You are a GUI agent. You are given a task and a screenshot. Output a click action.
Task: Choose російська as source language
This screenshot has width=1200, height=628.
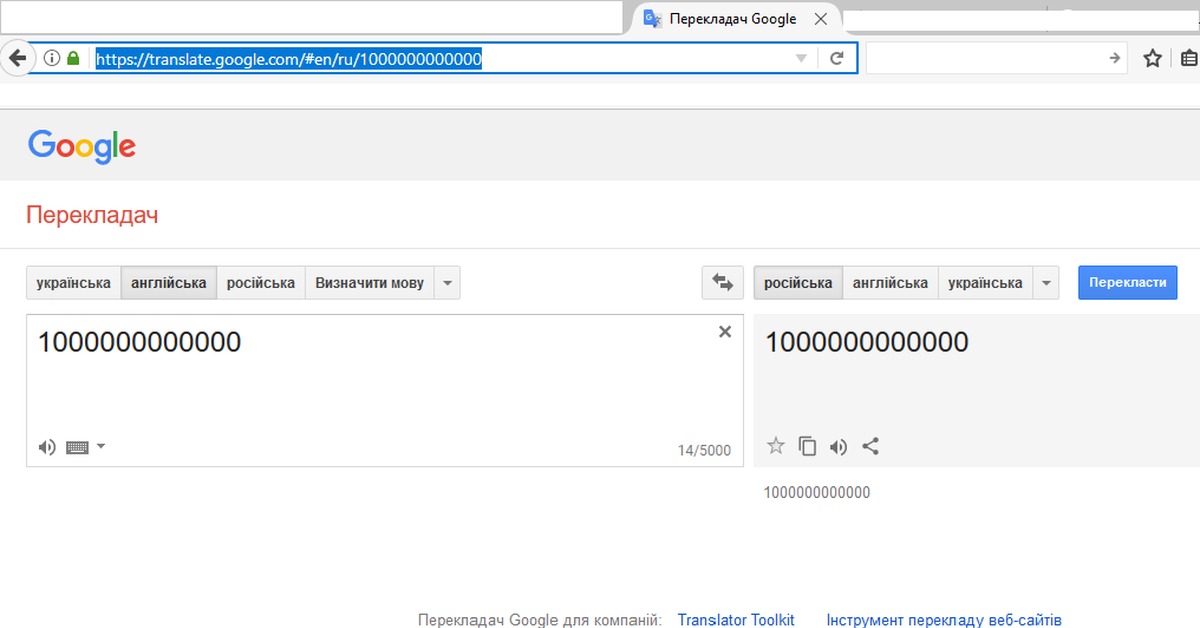[x=260, y=283]
